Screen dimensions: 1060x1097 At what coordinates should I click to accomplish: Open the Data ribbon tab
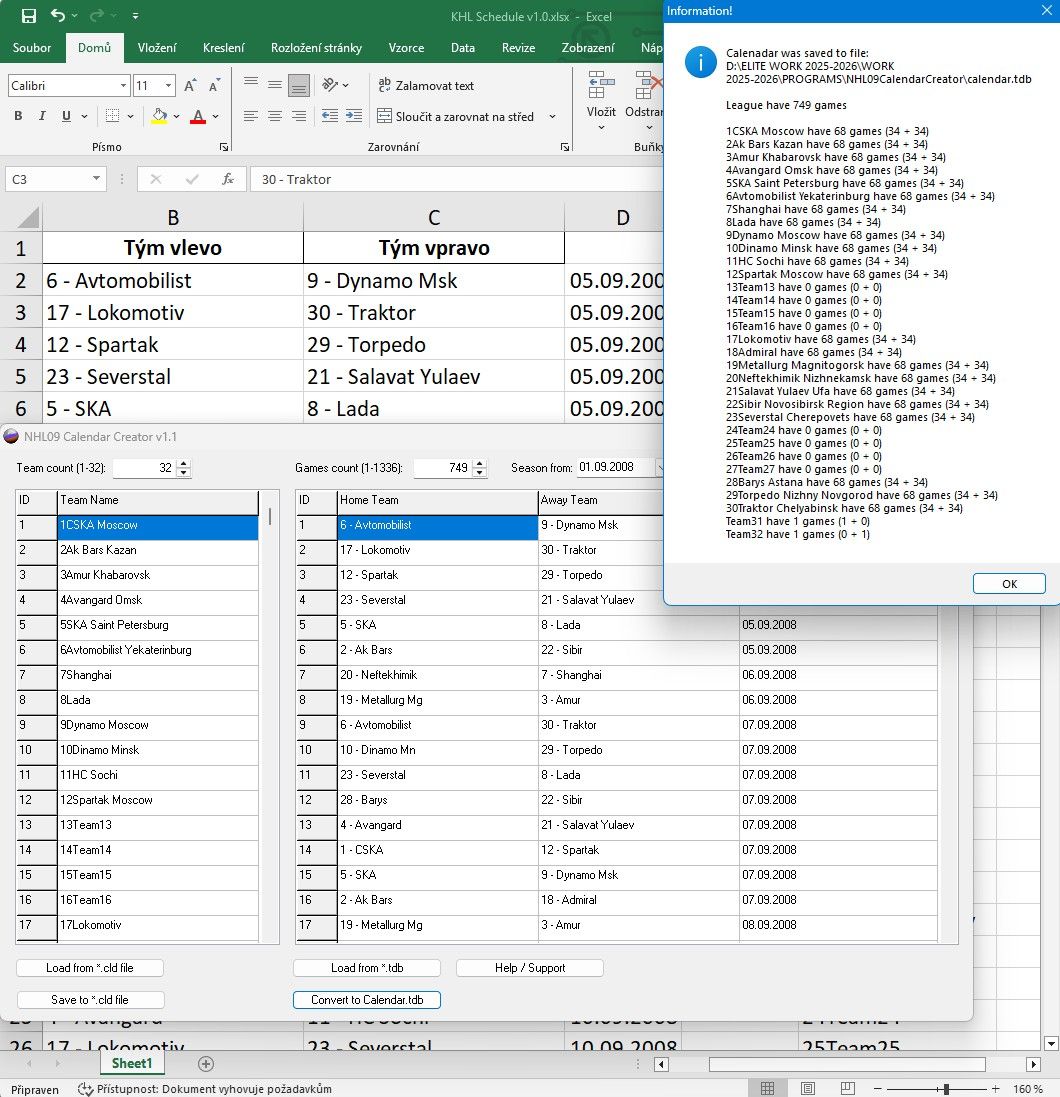pos(462,48)
